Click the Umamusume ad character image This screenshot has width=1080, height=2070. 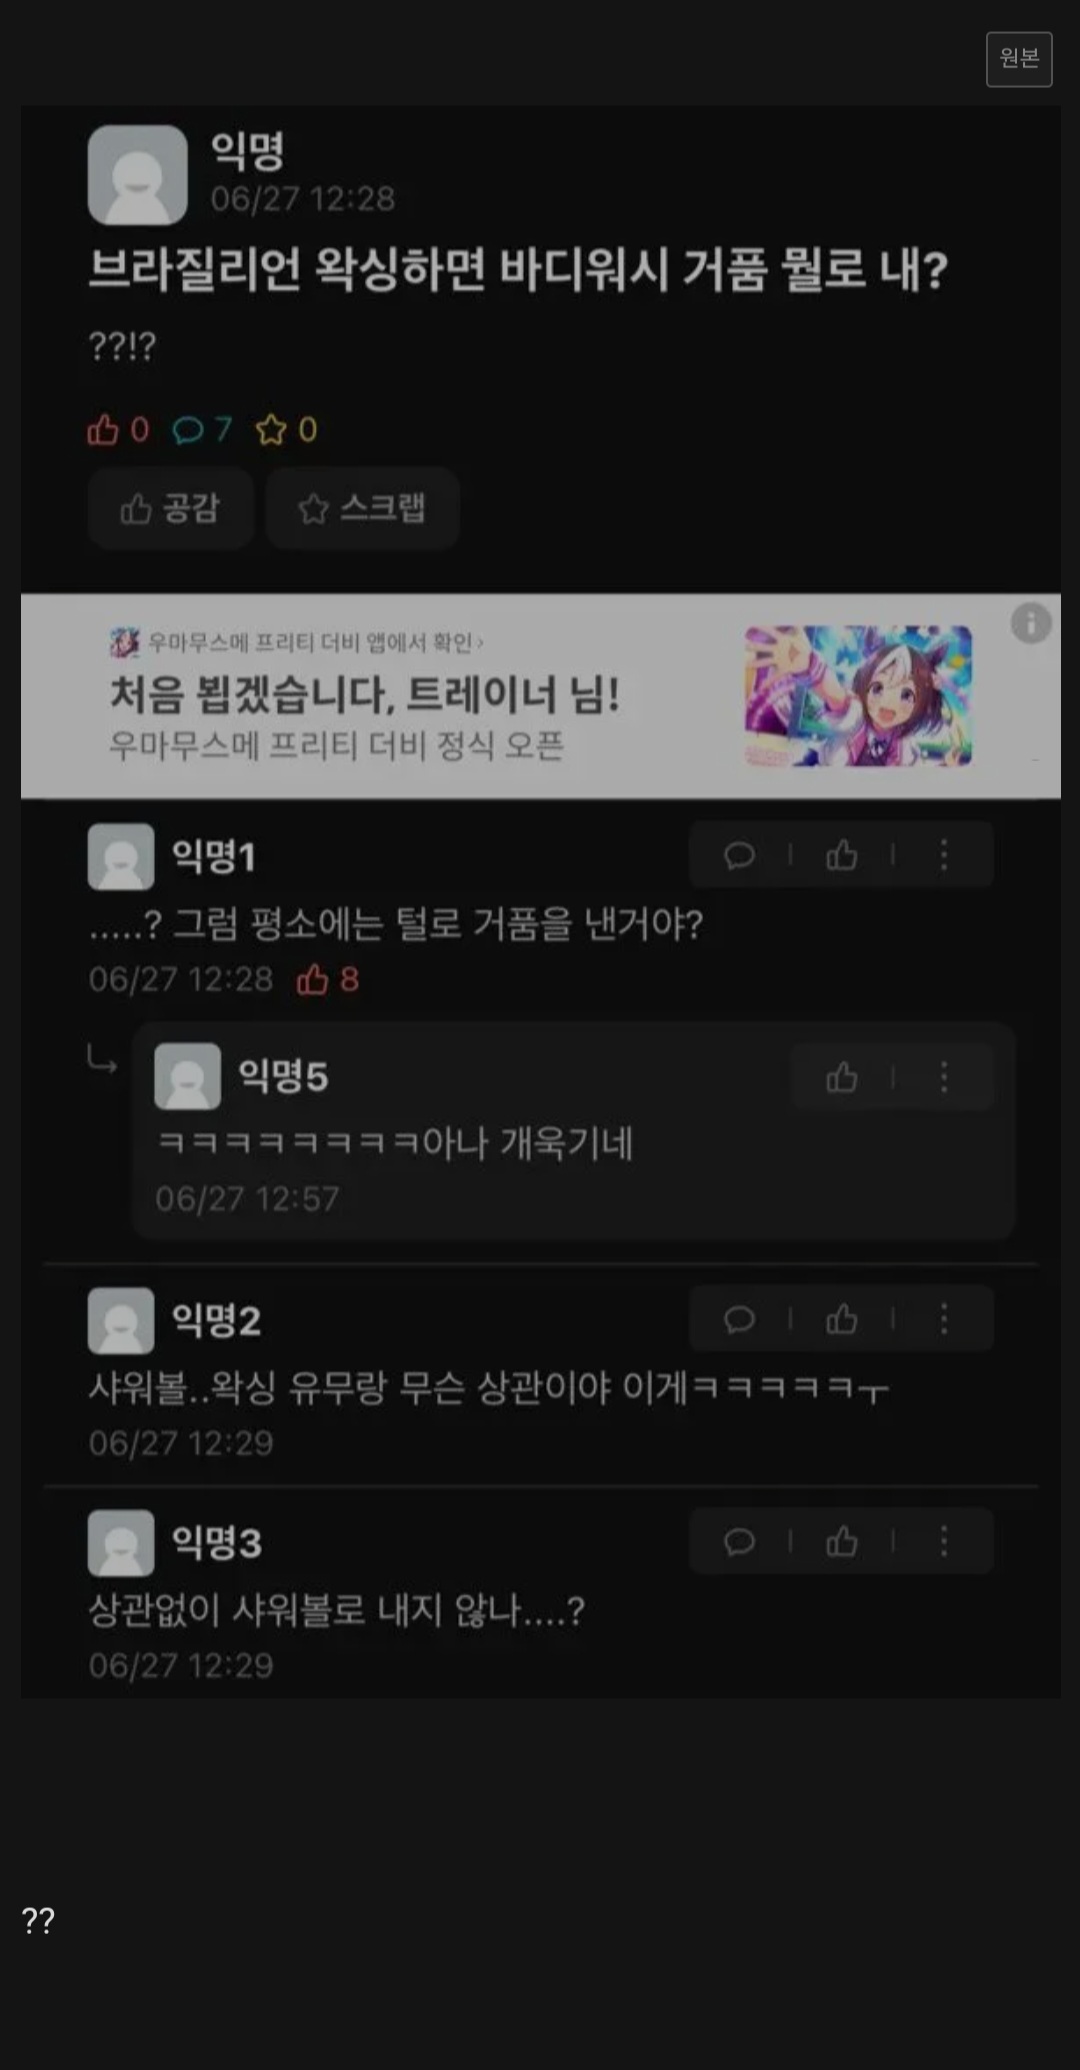858,696
